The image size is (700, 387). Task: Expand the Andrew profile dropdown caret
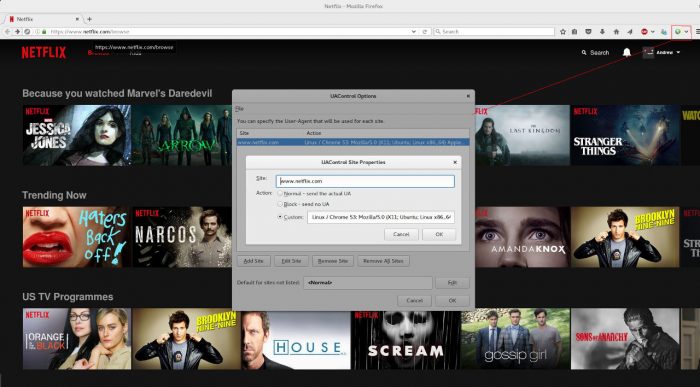[679, 53]
